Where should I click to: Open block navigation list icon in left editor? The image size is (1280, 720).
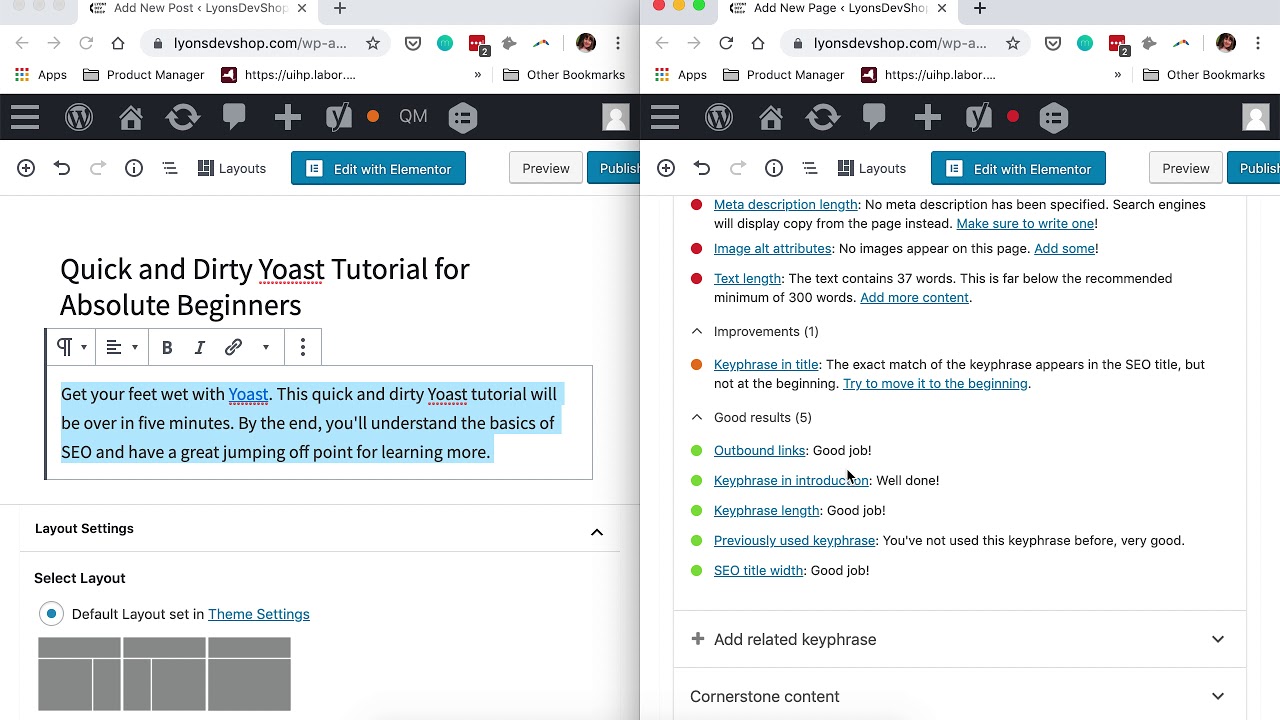pos(170,168)
